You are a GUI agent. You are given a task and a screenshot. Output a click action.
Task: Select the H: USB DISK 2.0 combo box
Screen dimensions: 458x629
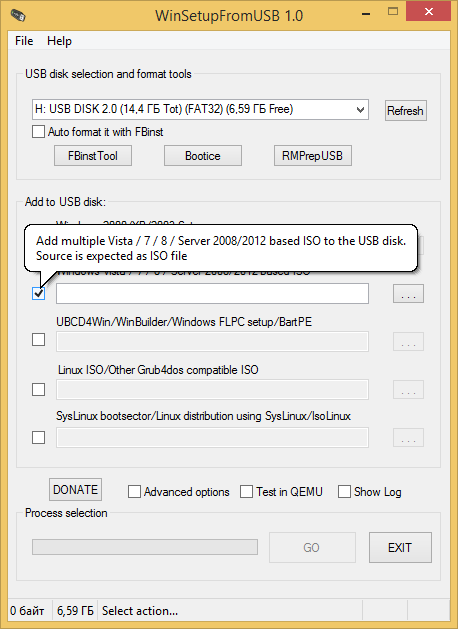(x=200, y=110)
